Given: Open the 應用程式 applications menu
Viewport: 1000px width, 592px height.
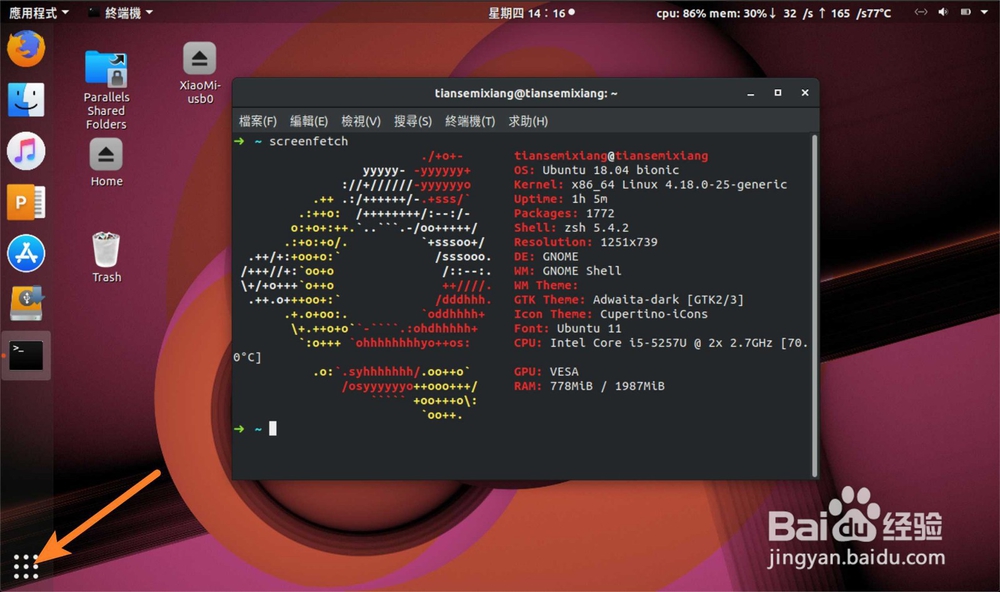Looking at the screenshot, I should click(38, 13).
